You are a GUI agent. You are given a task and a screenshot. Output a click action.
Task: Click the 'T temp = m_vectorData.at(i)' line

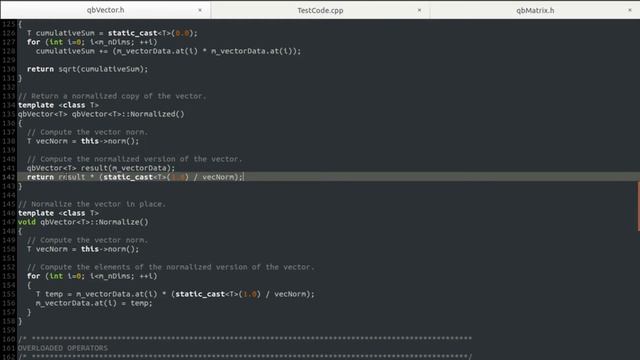(175, 294)
